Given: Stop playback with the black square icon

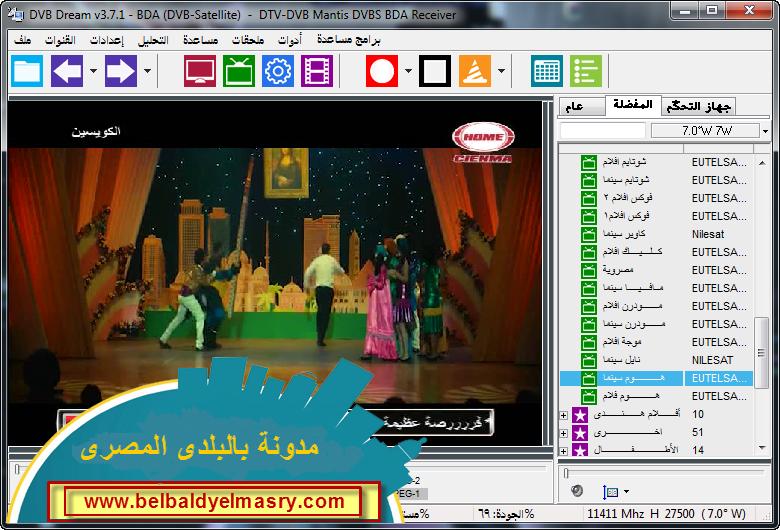Looking at the screenshot, I should pyautogui.click(x=435, y=71).
